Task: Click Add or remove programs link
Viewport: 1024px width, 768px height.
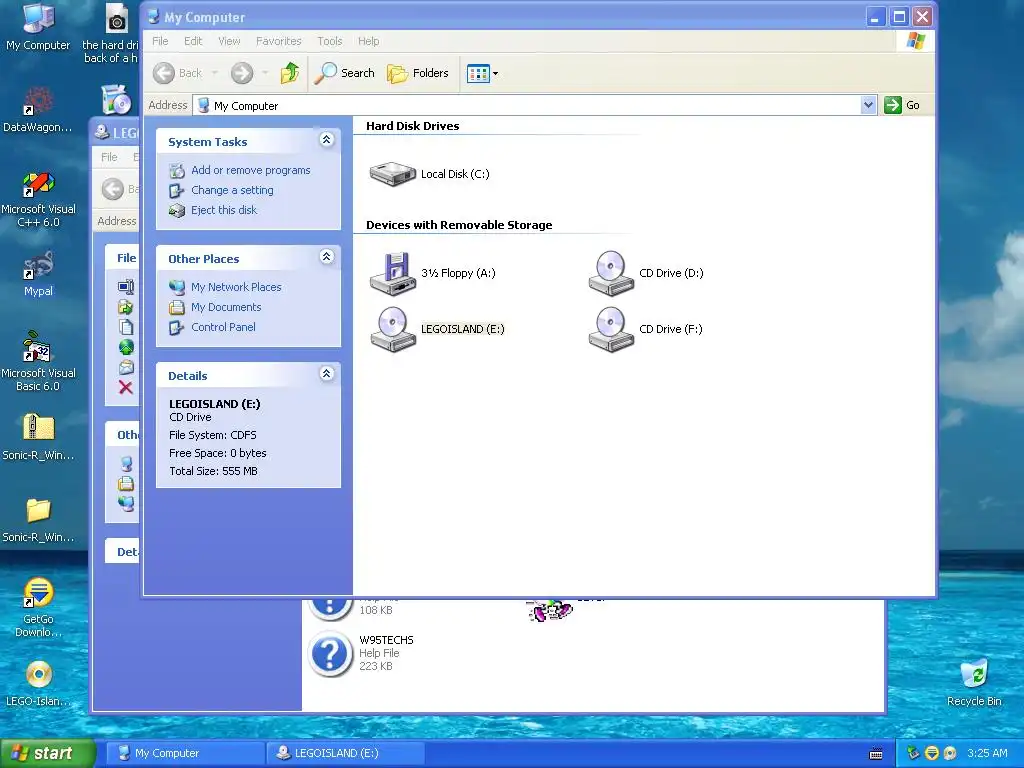Action: coord(251,170)
